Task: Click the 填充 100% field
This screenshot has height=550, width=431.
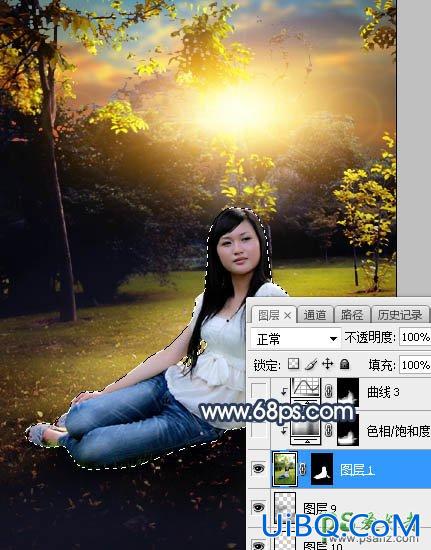Action: pyautogui.click(x=415, y=365)
